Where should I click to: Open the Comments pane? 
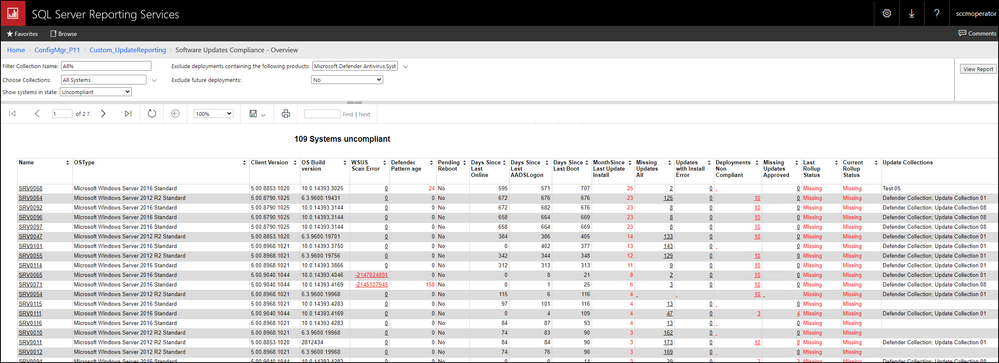point(977,34)
